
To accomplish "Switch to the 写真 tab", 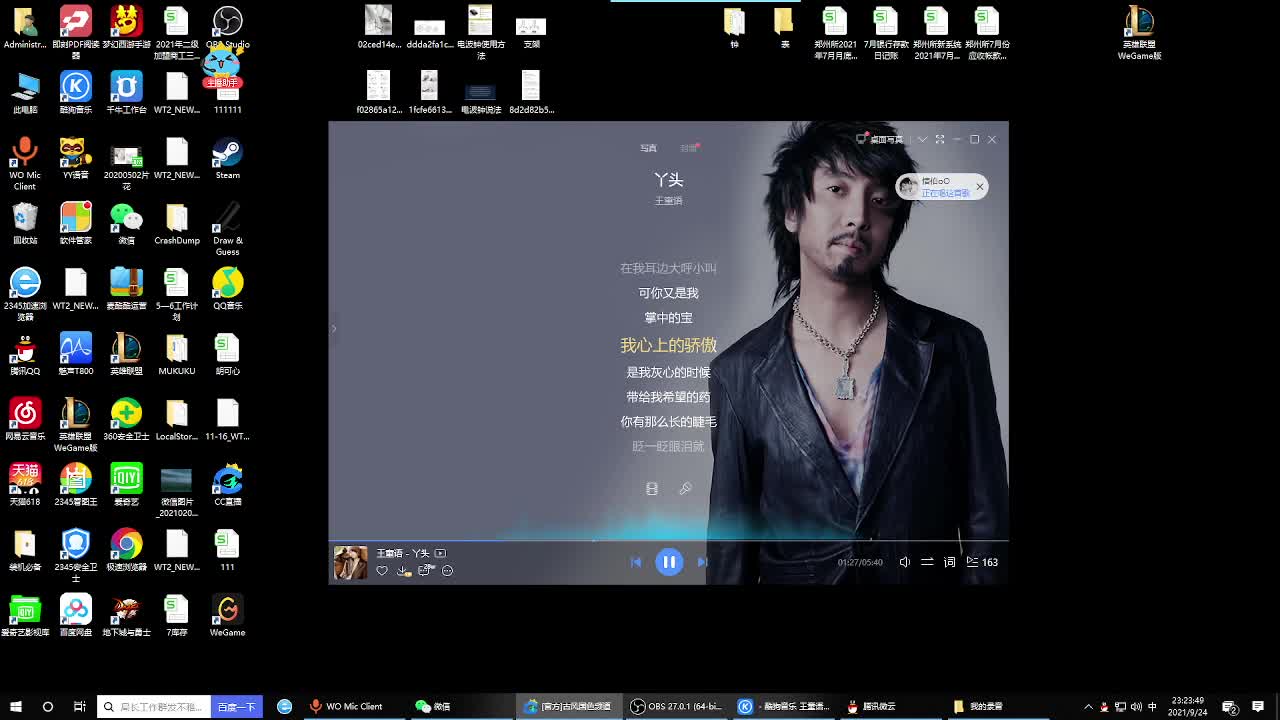I will tap(648, 148).
